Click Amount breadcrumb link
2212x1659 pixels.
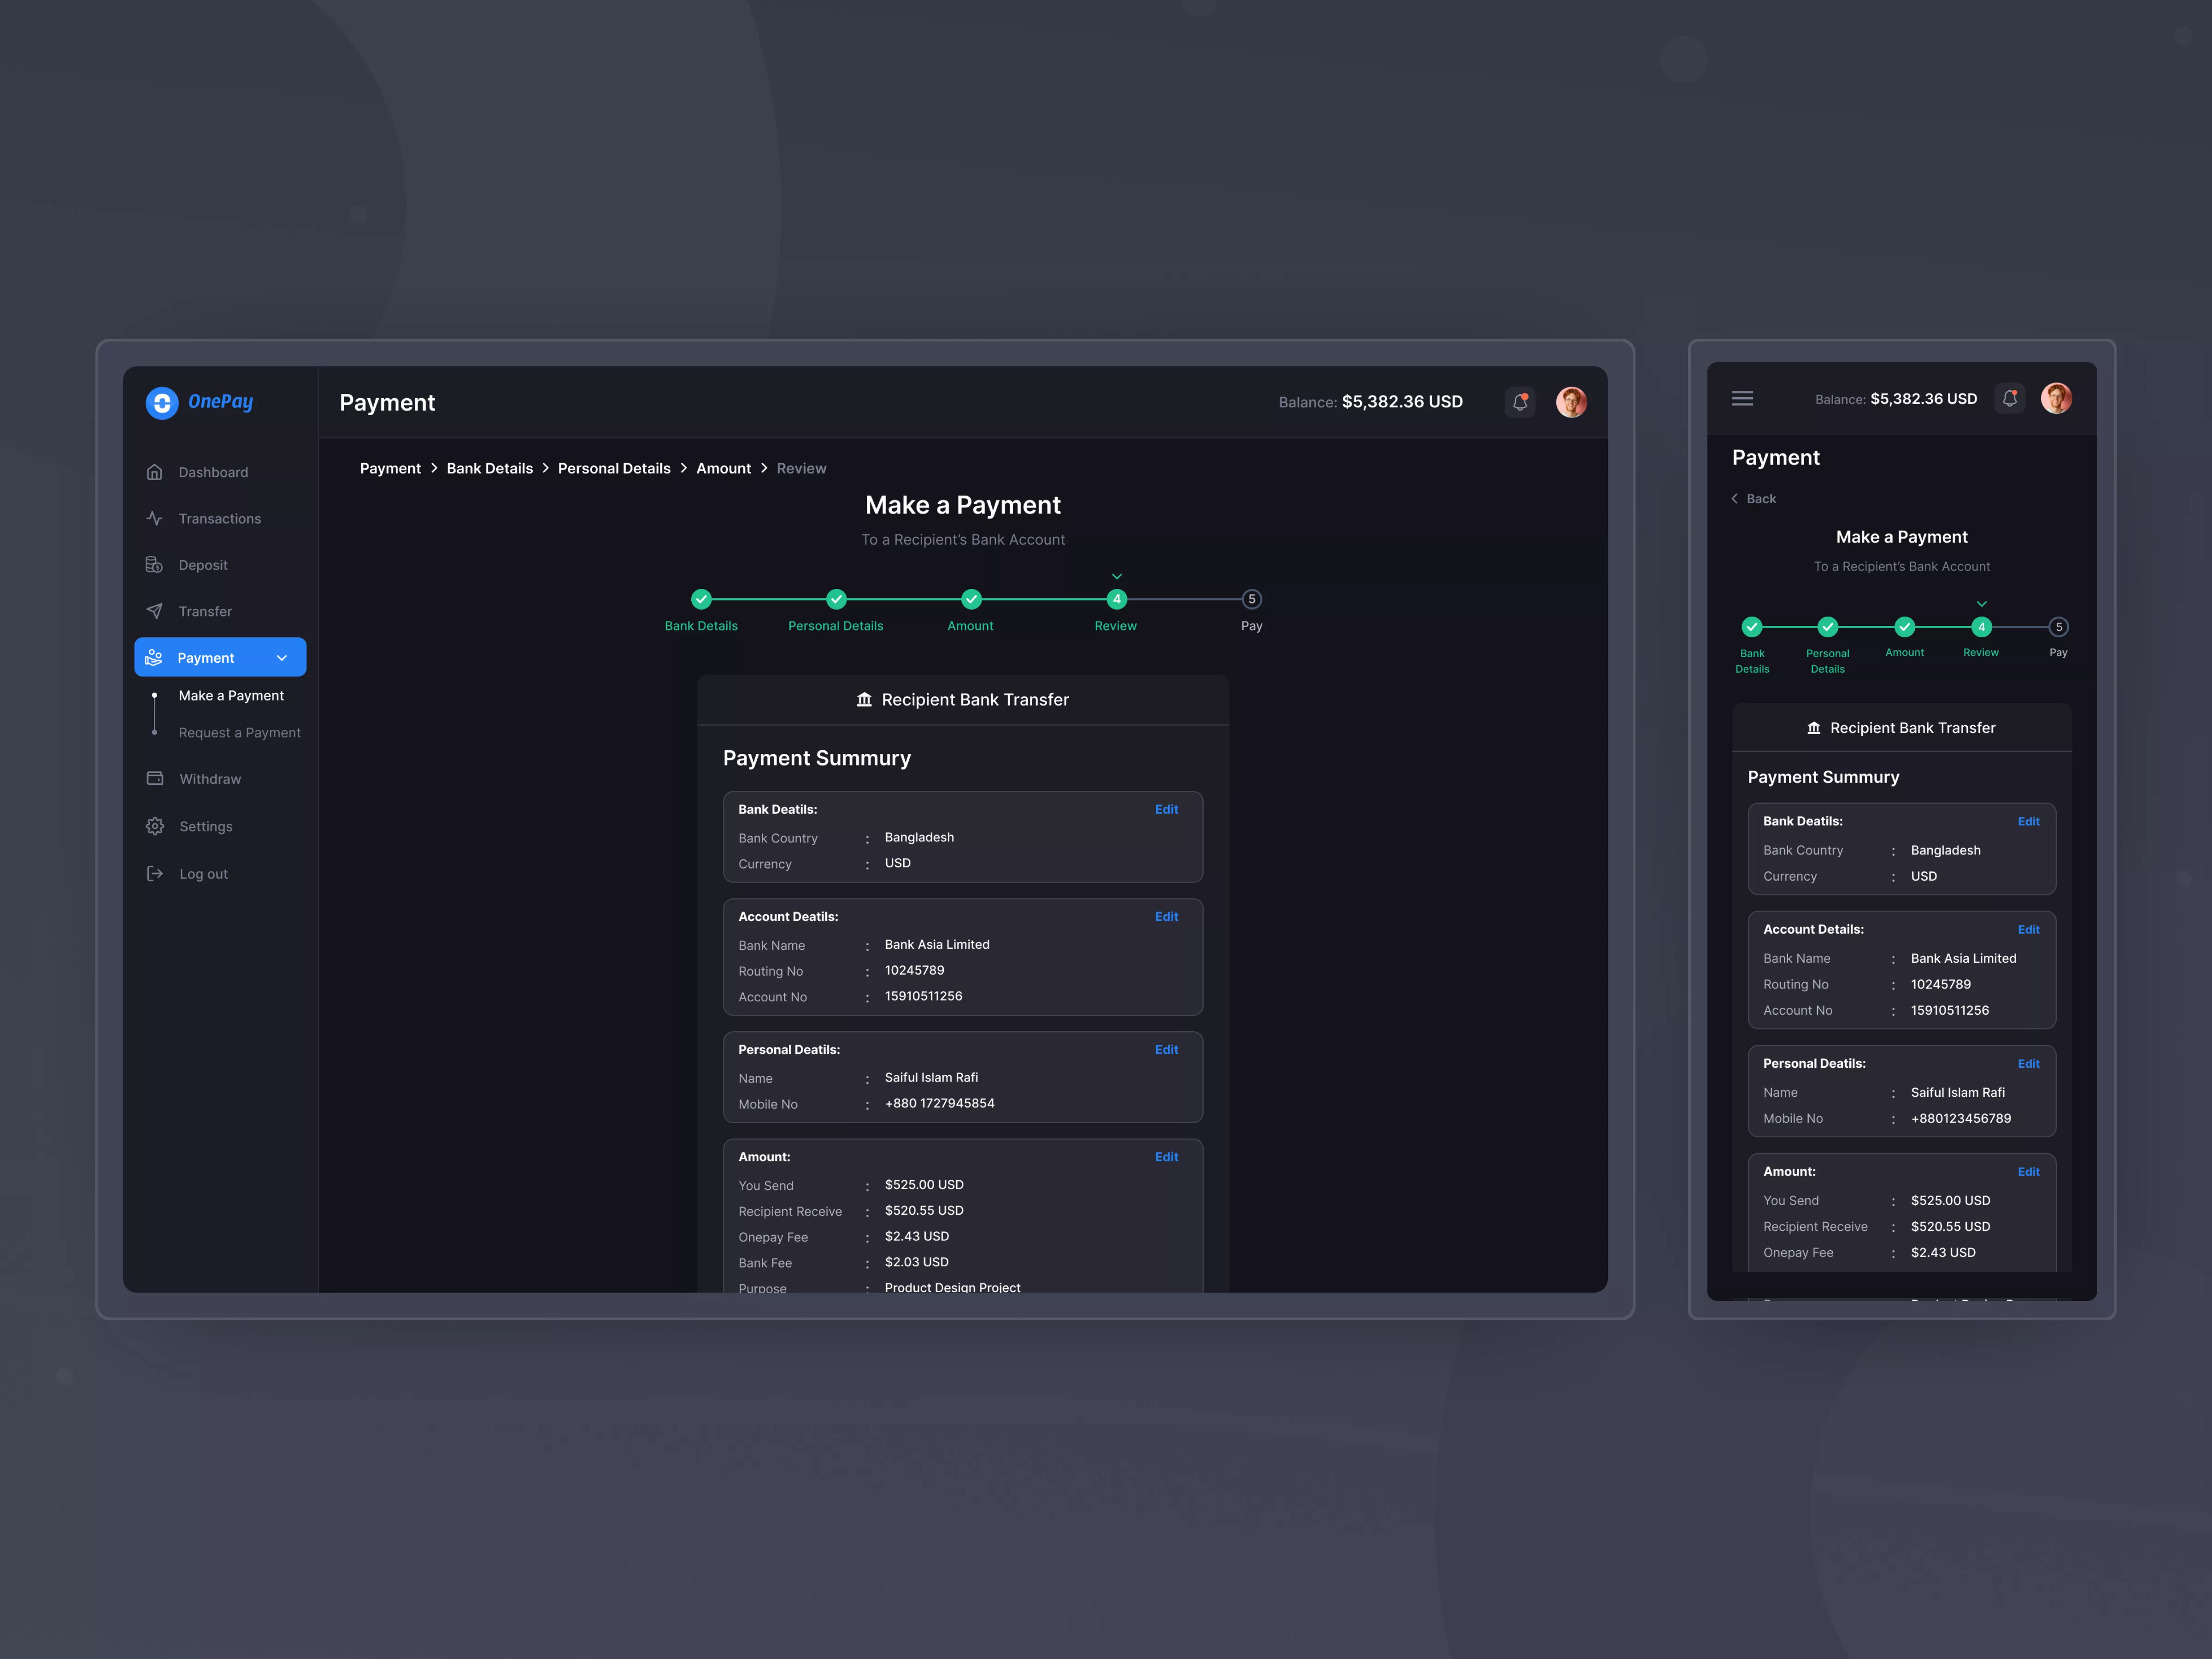pos(724,468)
